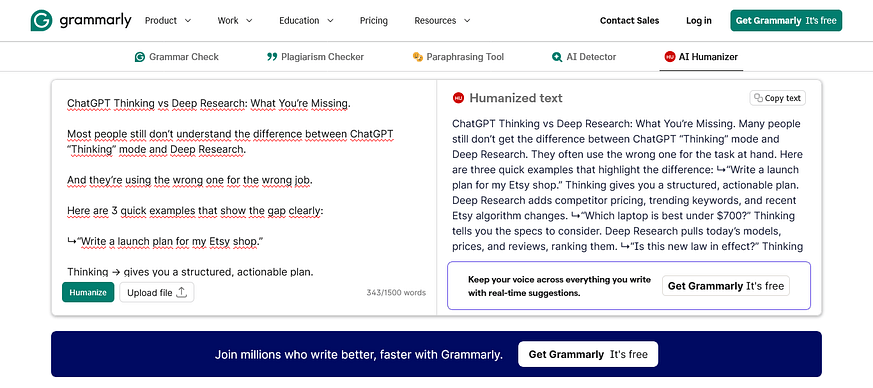This screenshot has height=388, width=873.
Task: Expand the Resources dropdown chevron
Action: (467, 21)
